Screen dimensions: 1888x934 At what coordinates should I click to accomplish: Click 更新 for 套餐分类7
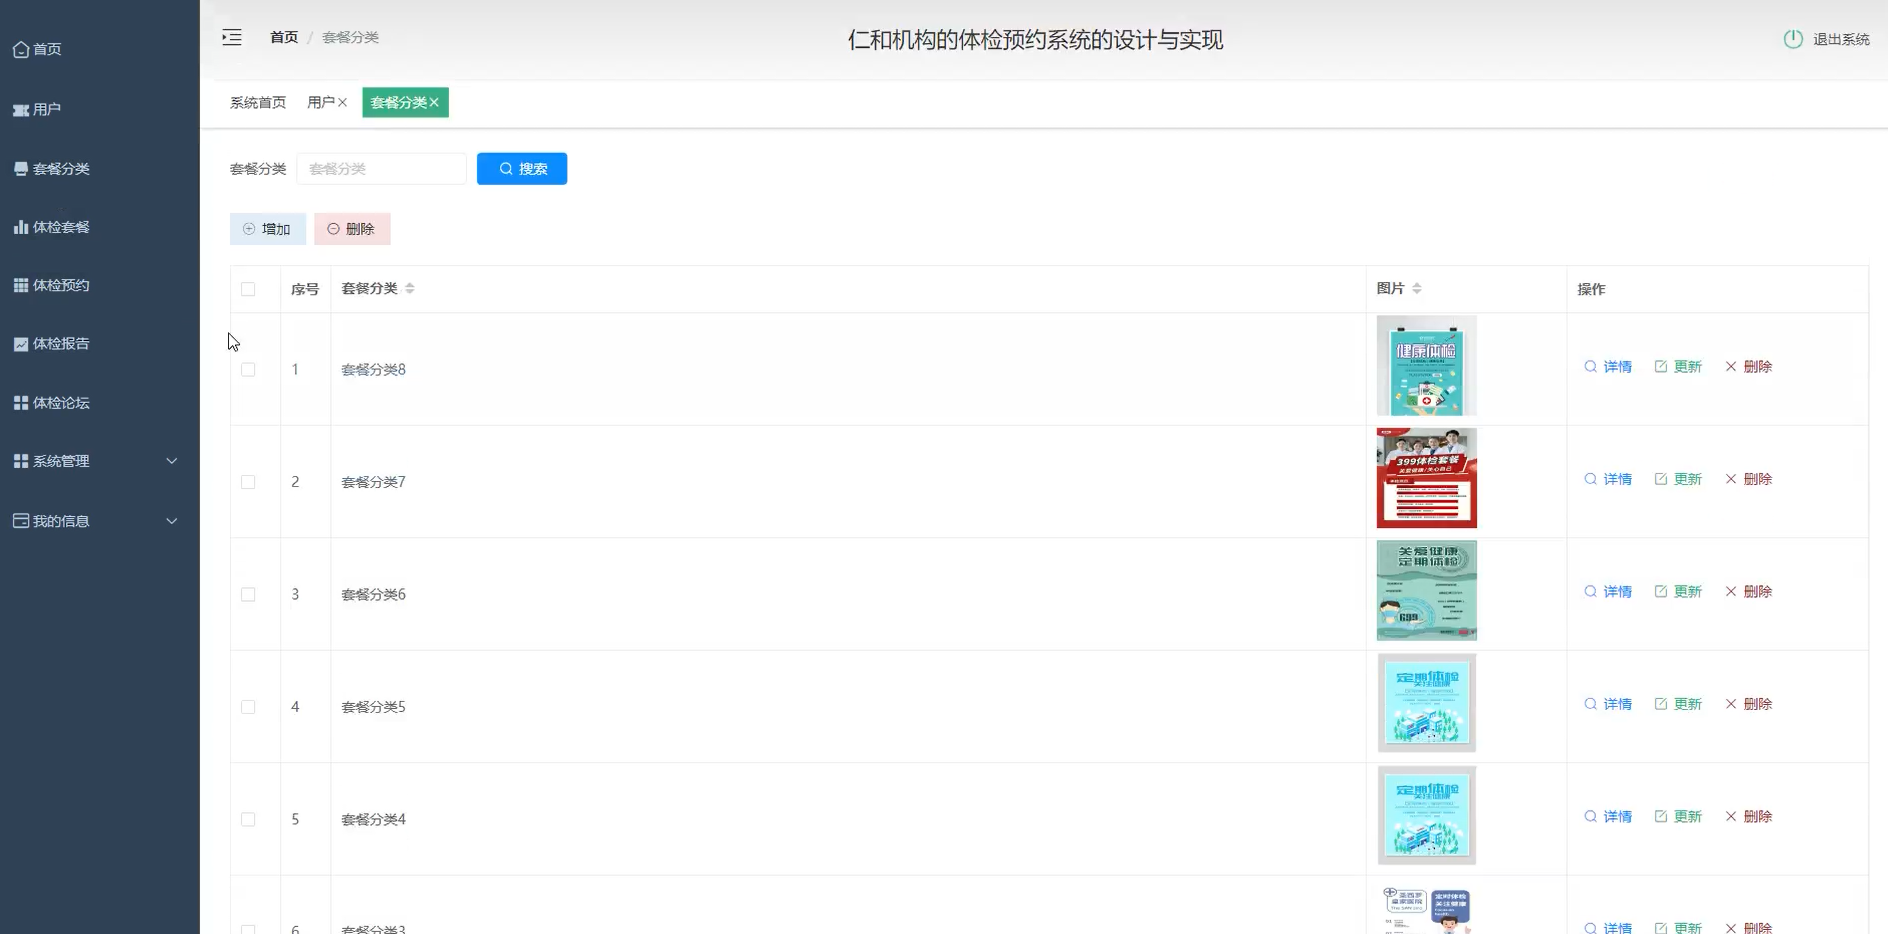click(x=1678, y=479)
